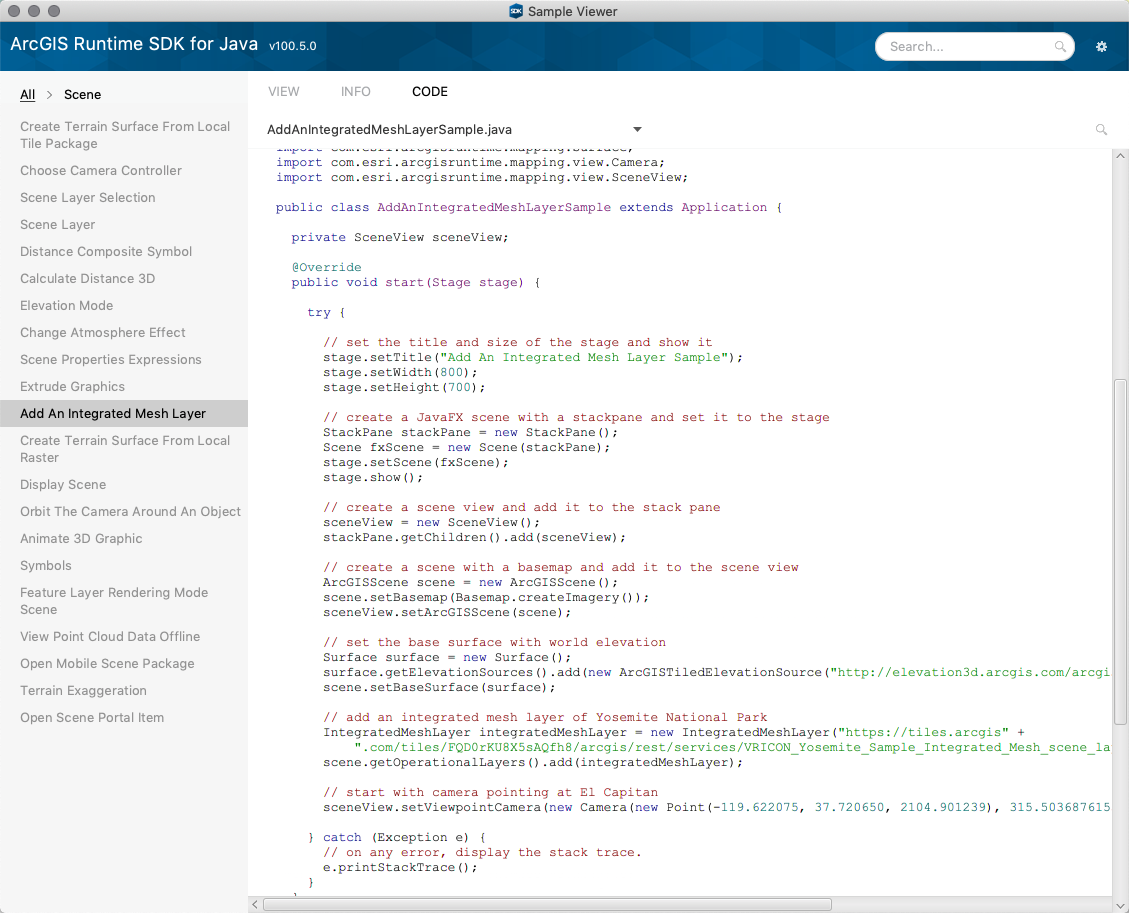The width and height of the screenshot is (1129, 913).
Task: Switch to the VIEW tab
Action: point(284,91)
